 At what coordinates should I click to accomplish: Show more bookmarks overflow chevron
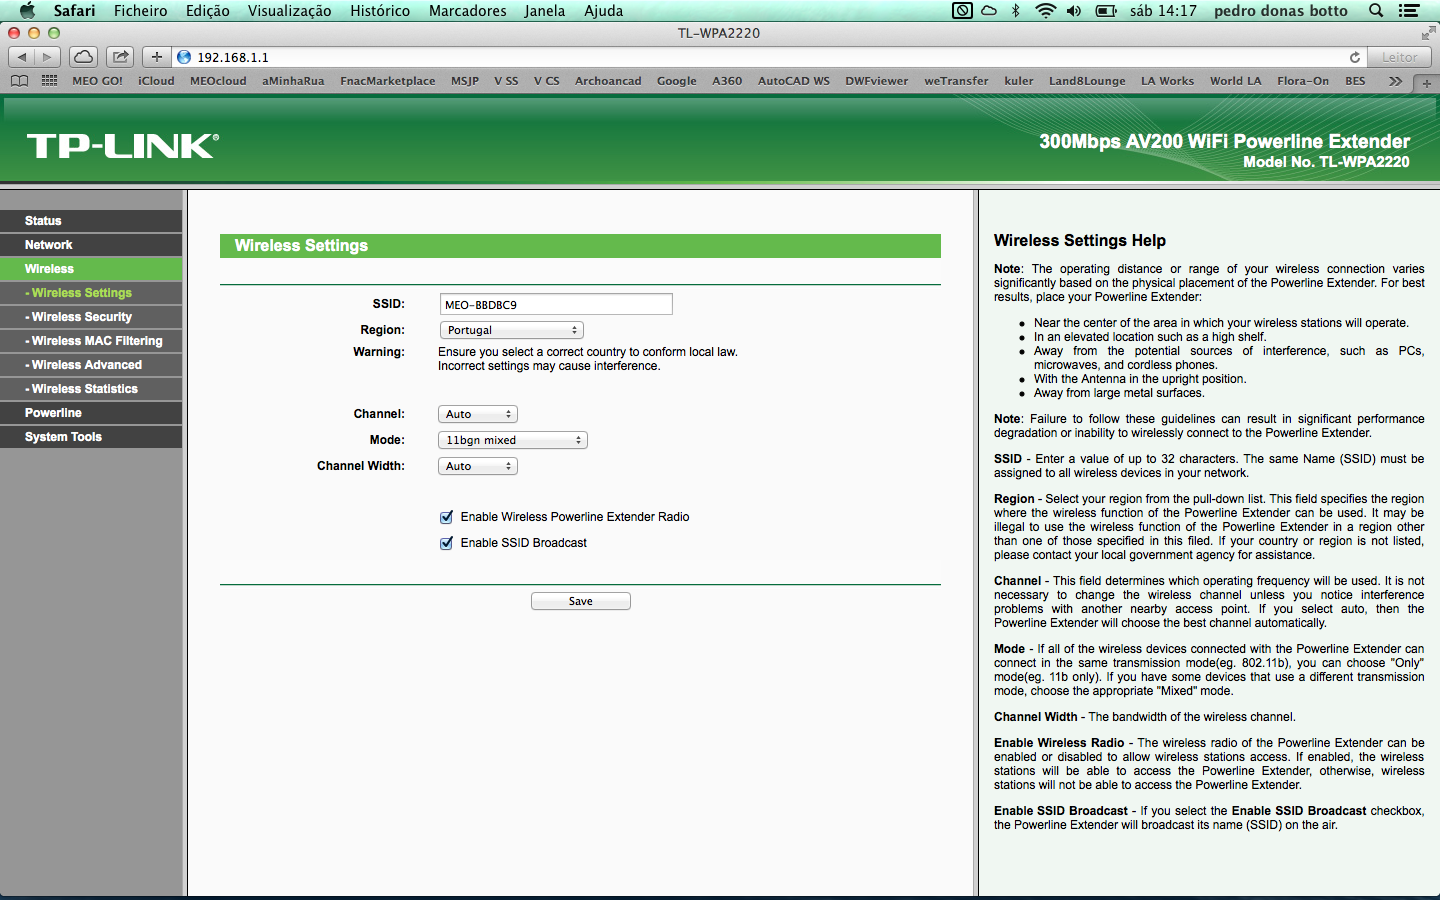pos(1395,81)
